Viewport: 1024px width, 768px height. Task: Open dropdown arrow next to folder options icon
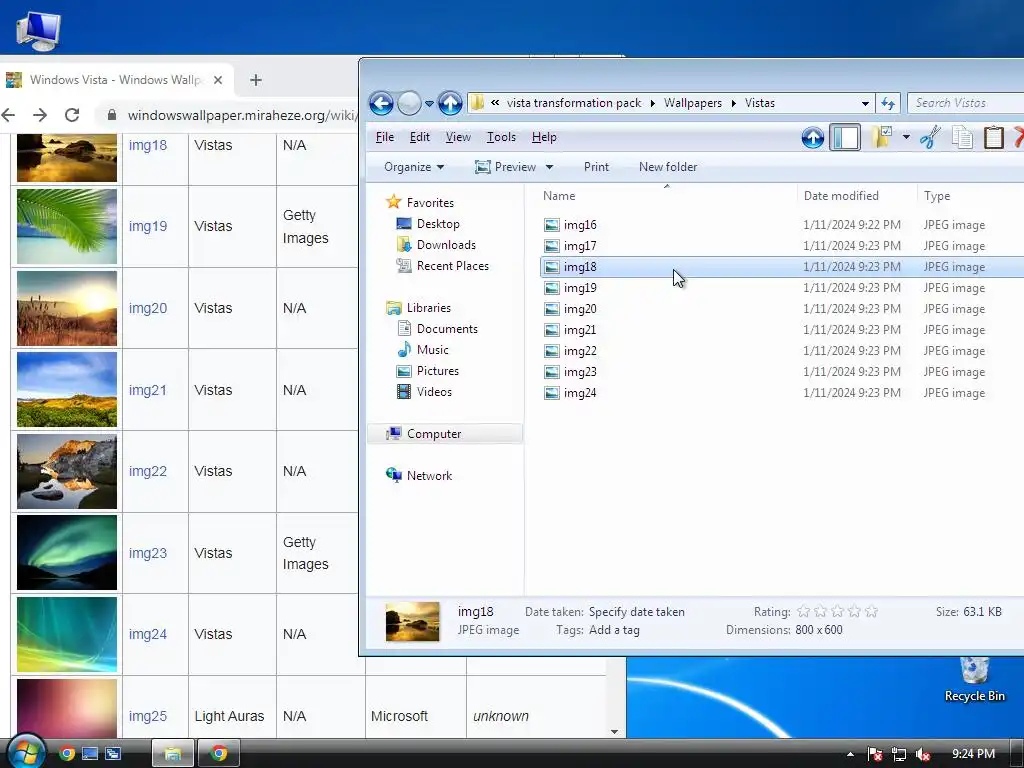click(906, 137)
